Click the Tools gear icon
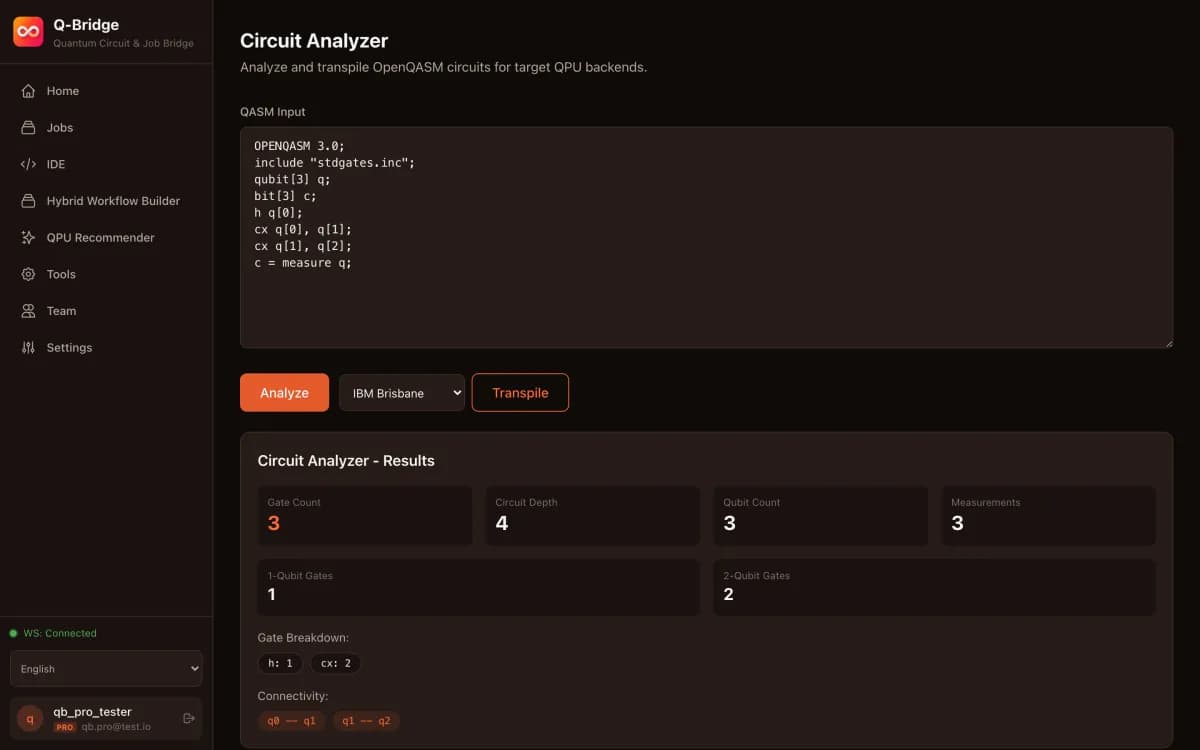 pyautogui.click(x=28, y=274)
